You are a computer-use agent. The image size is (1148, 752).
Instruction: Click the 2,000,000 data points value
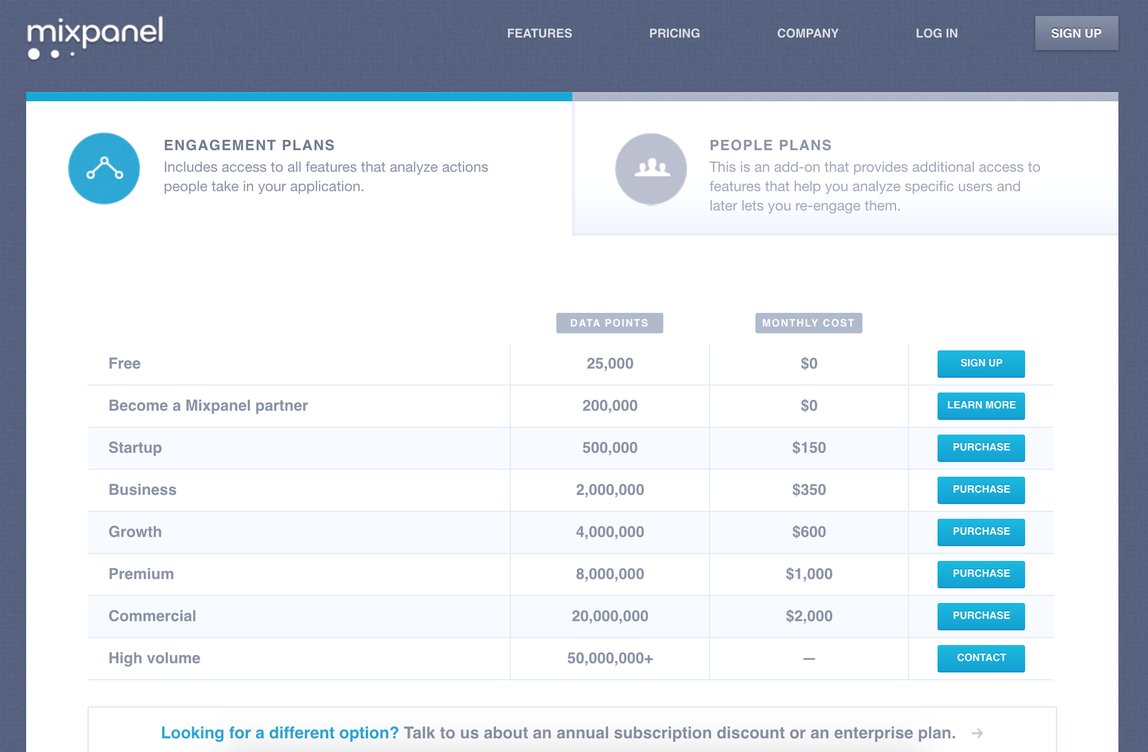click(x=610, y=490)
